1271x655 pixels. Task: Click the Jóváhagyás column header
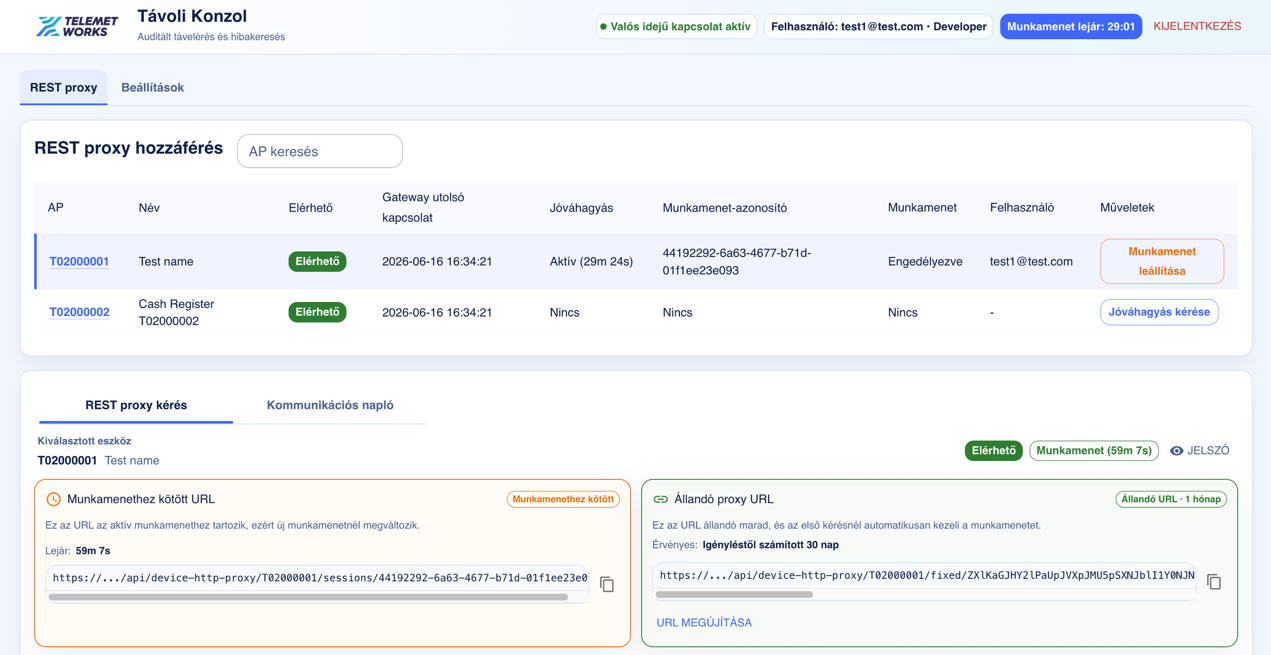coord(581,208)
